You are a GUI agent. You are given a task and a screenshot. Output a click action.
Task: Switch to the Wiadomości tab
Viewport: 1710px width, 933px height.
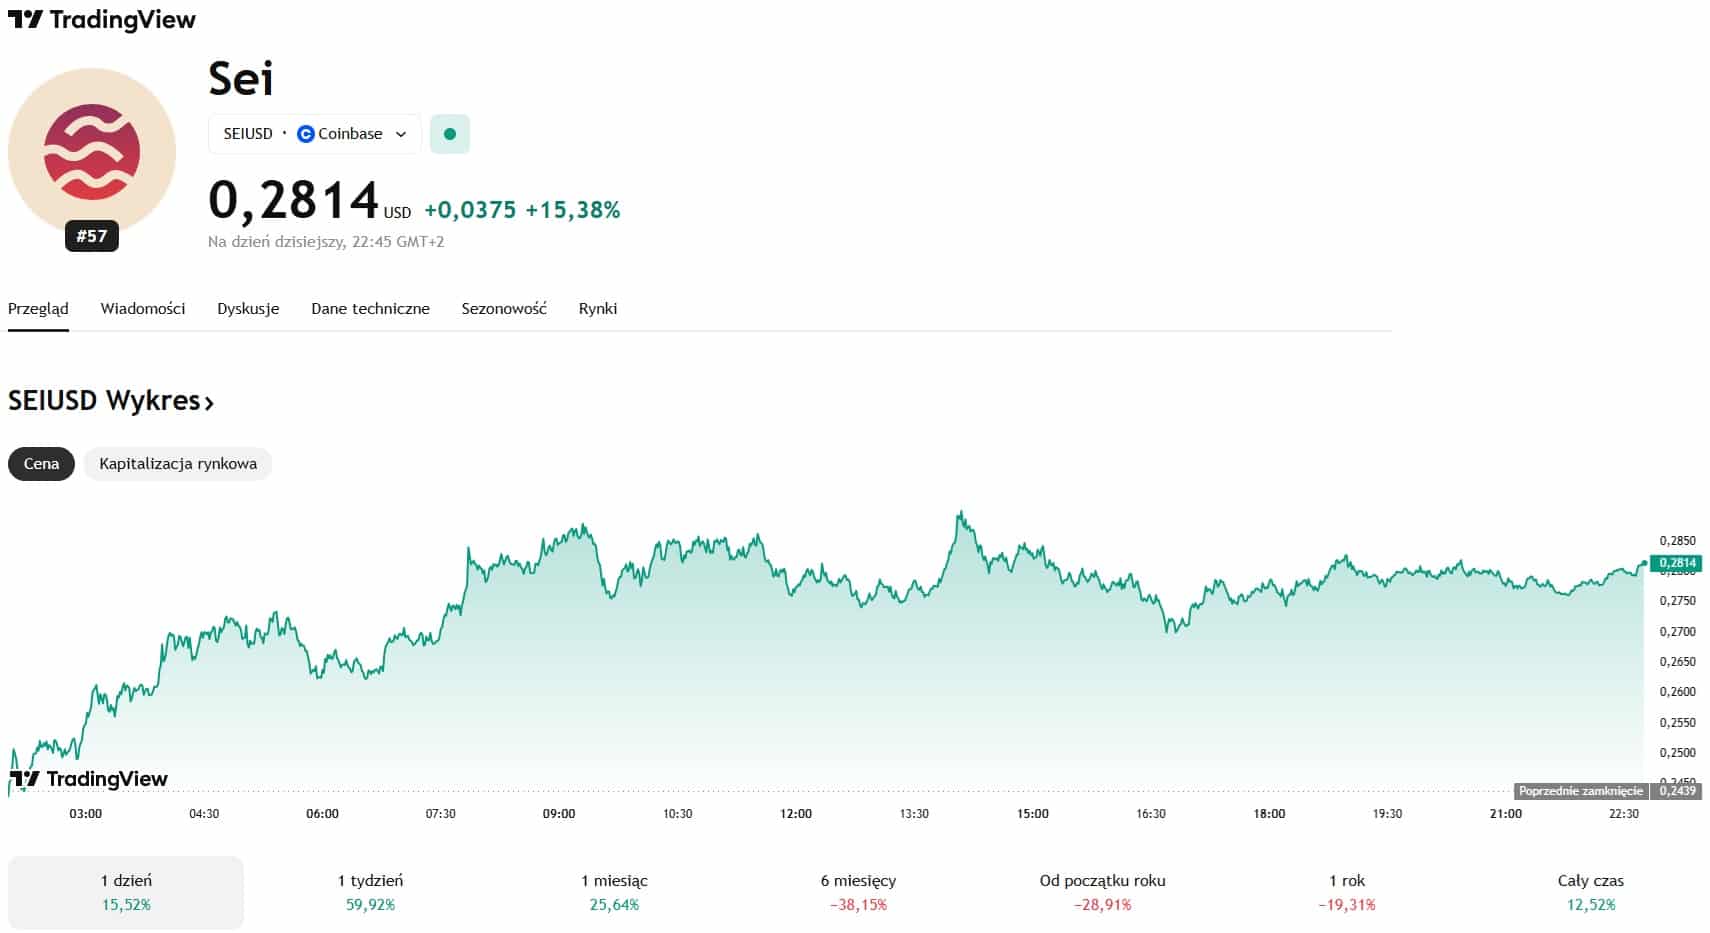click(x=143, y=309)
